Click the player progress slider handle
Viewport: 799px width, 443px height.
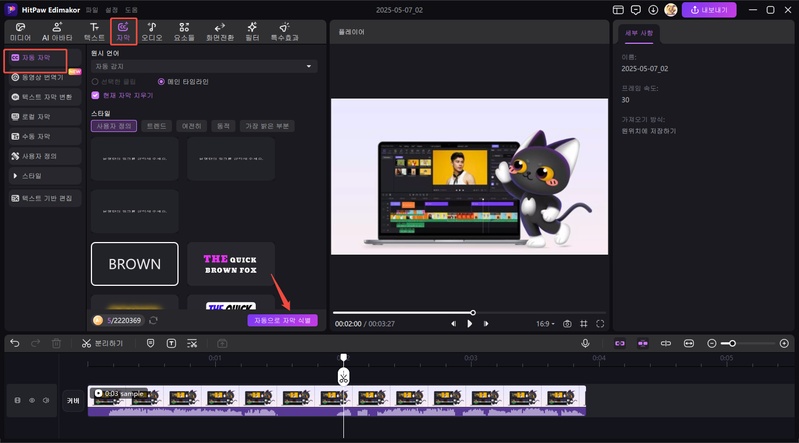click(473, 312)
